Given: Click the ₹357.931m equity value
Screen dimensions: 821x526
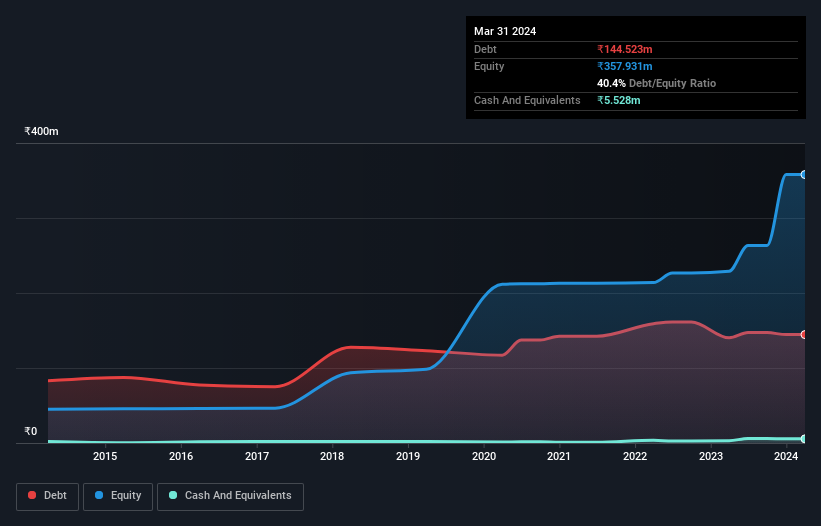Looking at the screenshot, I should click(x=625, y=66).
